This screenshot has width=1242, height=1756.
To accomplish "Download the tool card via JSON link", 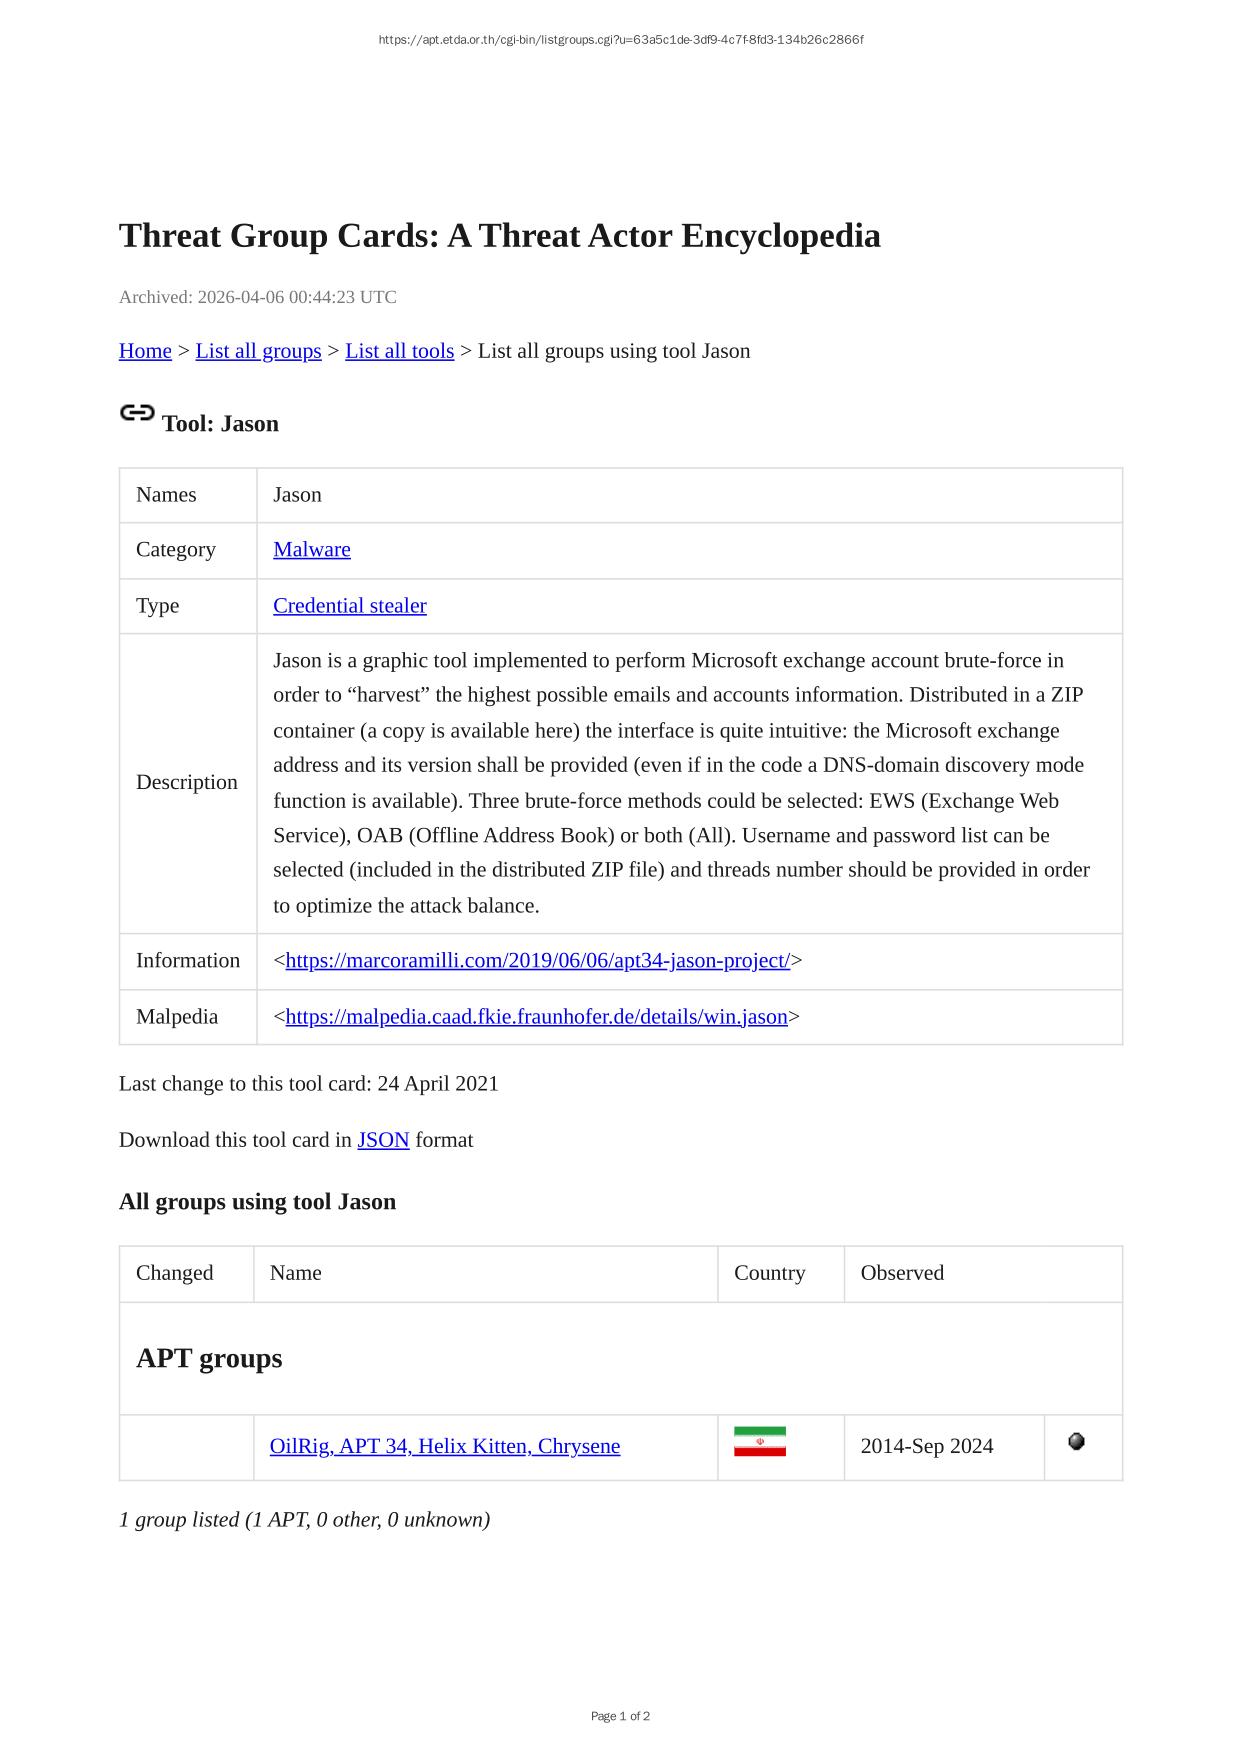I will [x=383, y=1140].
